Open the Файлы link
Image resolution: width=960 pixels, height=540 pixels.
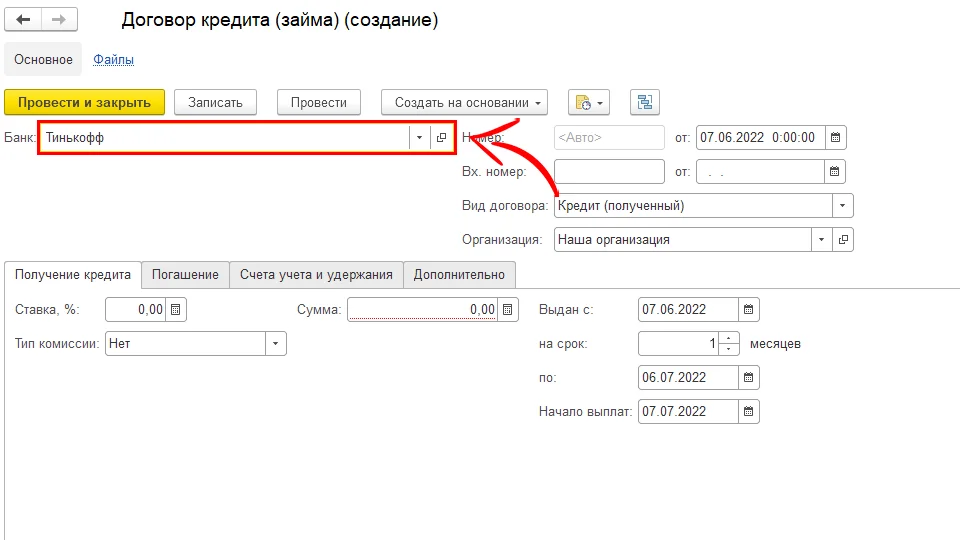(x=113, y=60)
